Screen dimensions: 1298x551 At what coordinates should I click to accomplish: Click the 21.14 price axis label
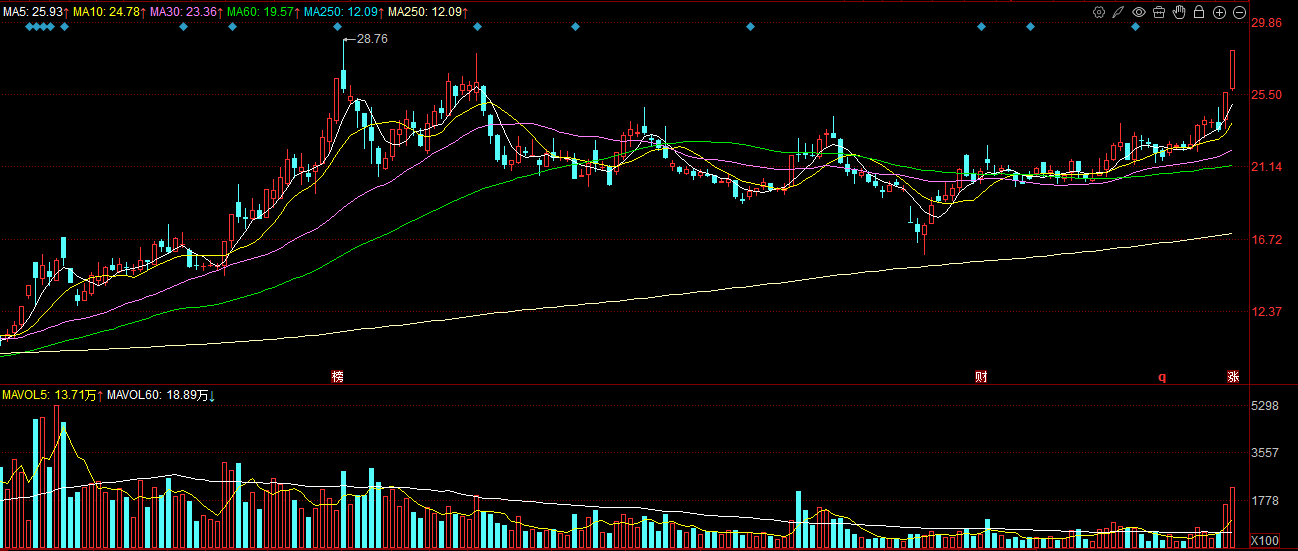pos(1266,167)
